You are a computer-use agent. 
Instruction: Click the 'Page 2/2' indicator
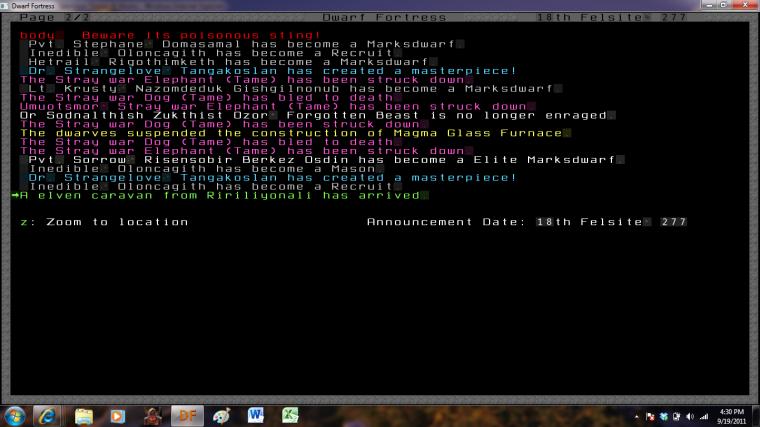coord(55,17)
